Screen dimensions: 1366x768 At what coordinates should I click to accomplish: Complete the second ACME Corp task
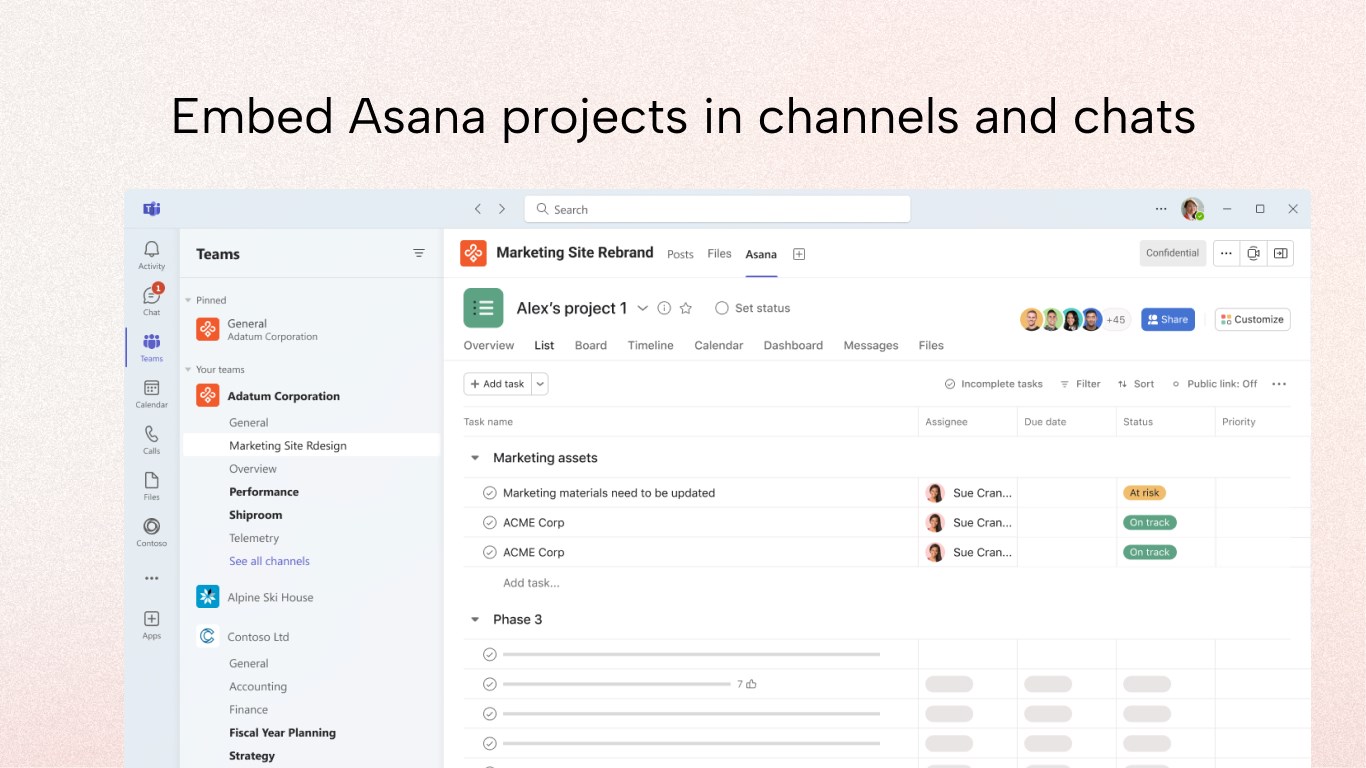click(490, 552)
